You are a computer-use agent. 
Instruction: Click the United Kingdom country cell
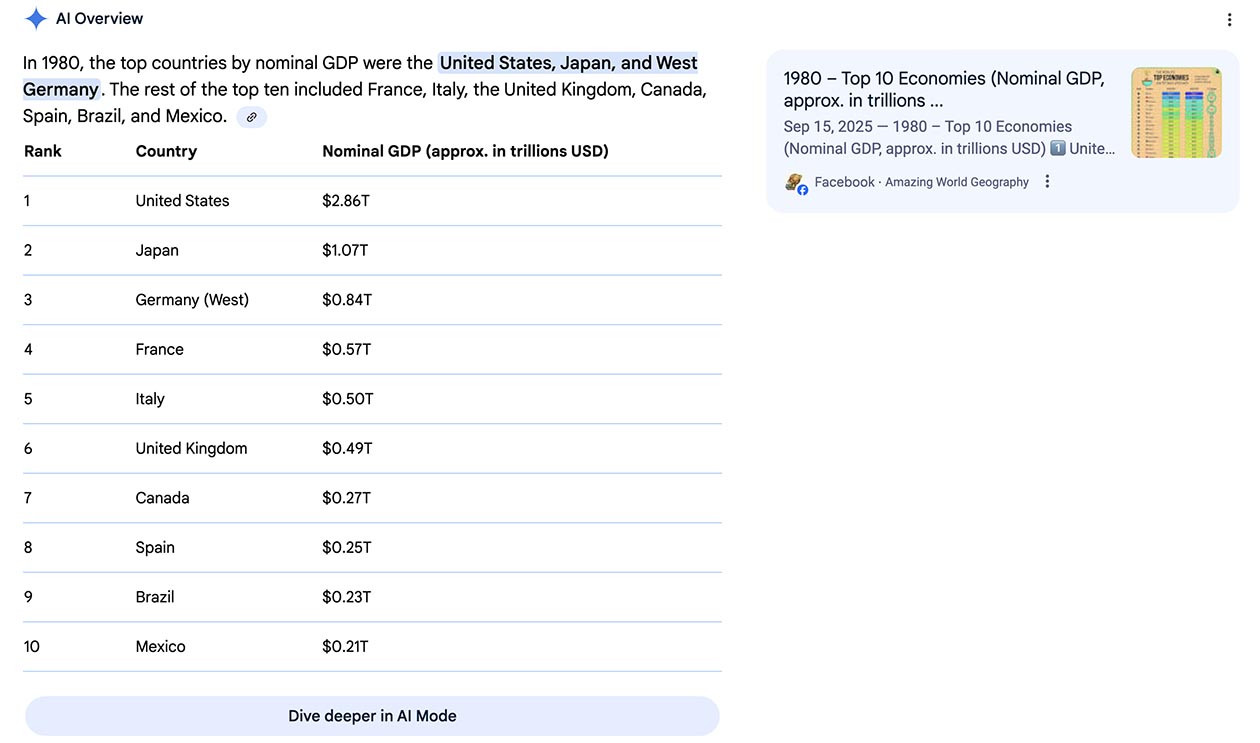pyautogui.click(x=191, y=448)
